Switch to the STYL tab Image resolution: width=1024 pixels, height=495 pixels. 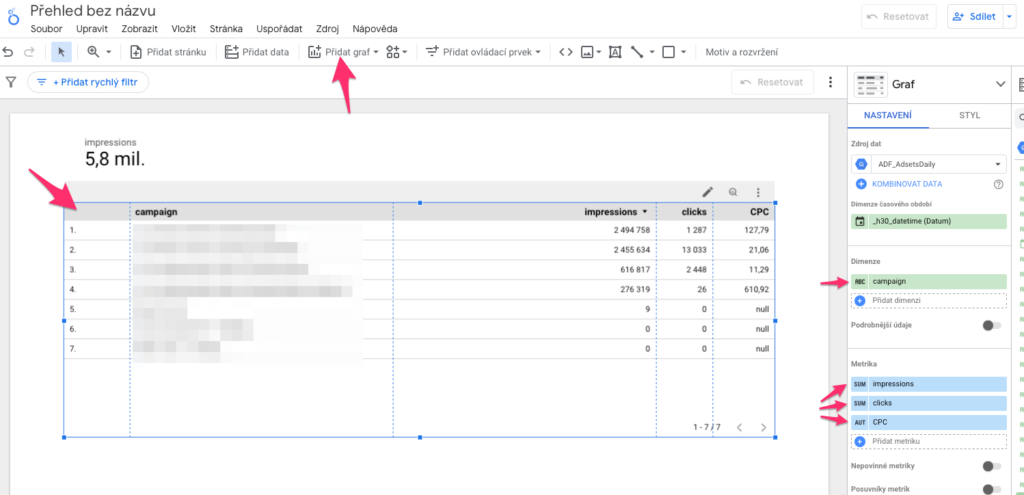pyautogui.click(x=969, y=115)
